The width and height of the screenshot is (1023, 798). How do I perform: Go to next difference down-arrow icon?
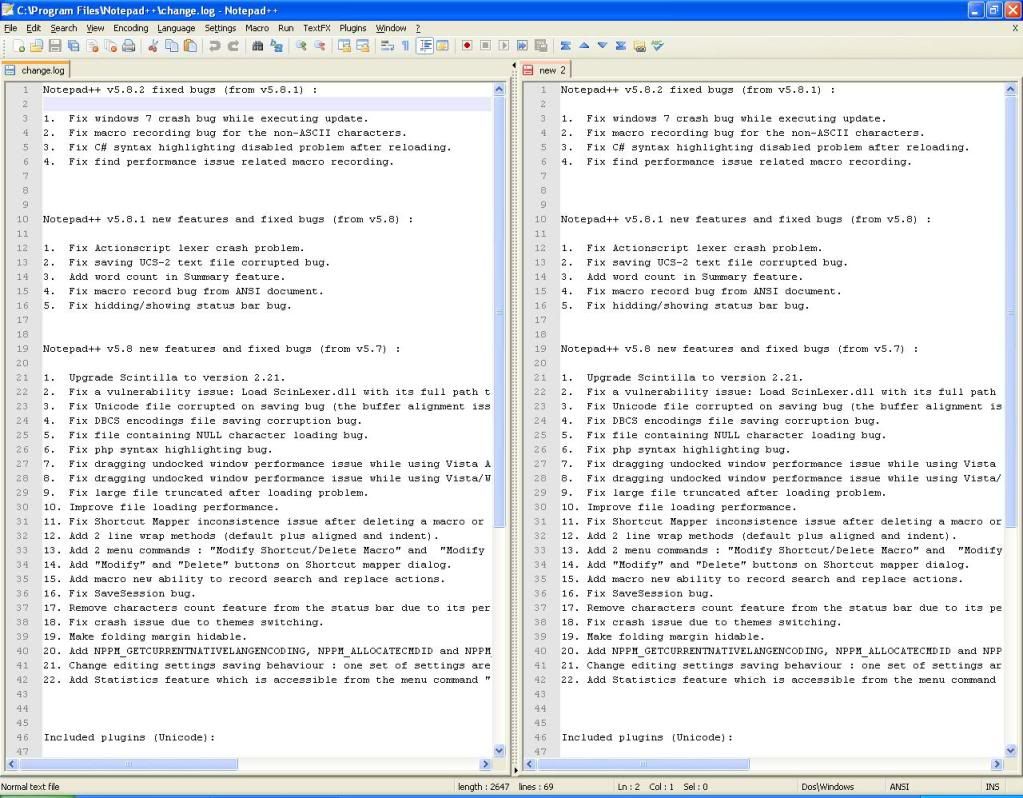(x=602, y=46)
